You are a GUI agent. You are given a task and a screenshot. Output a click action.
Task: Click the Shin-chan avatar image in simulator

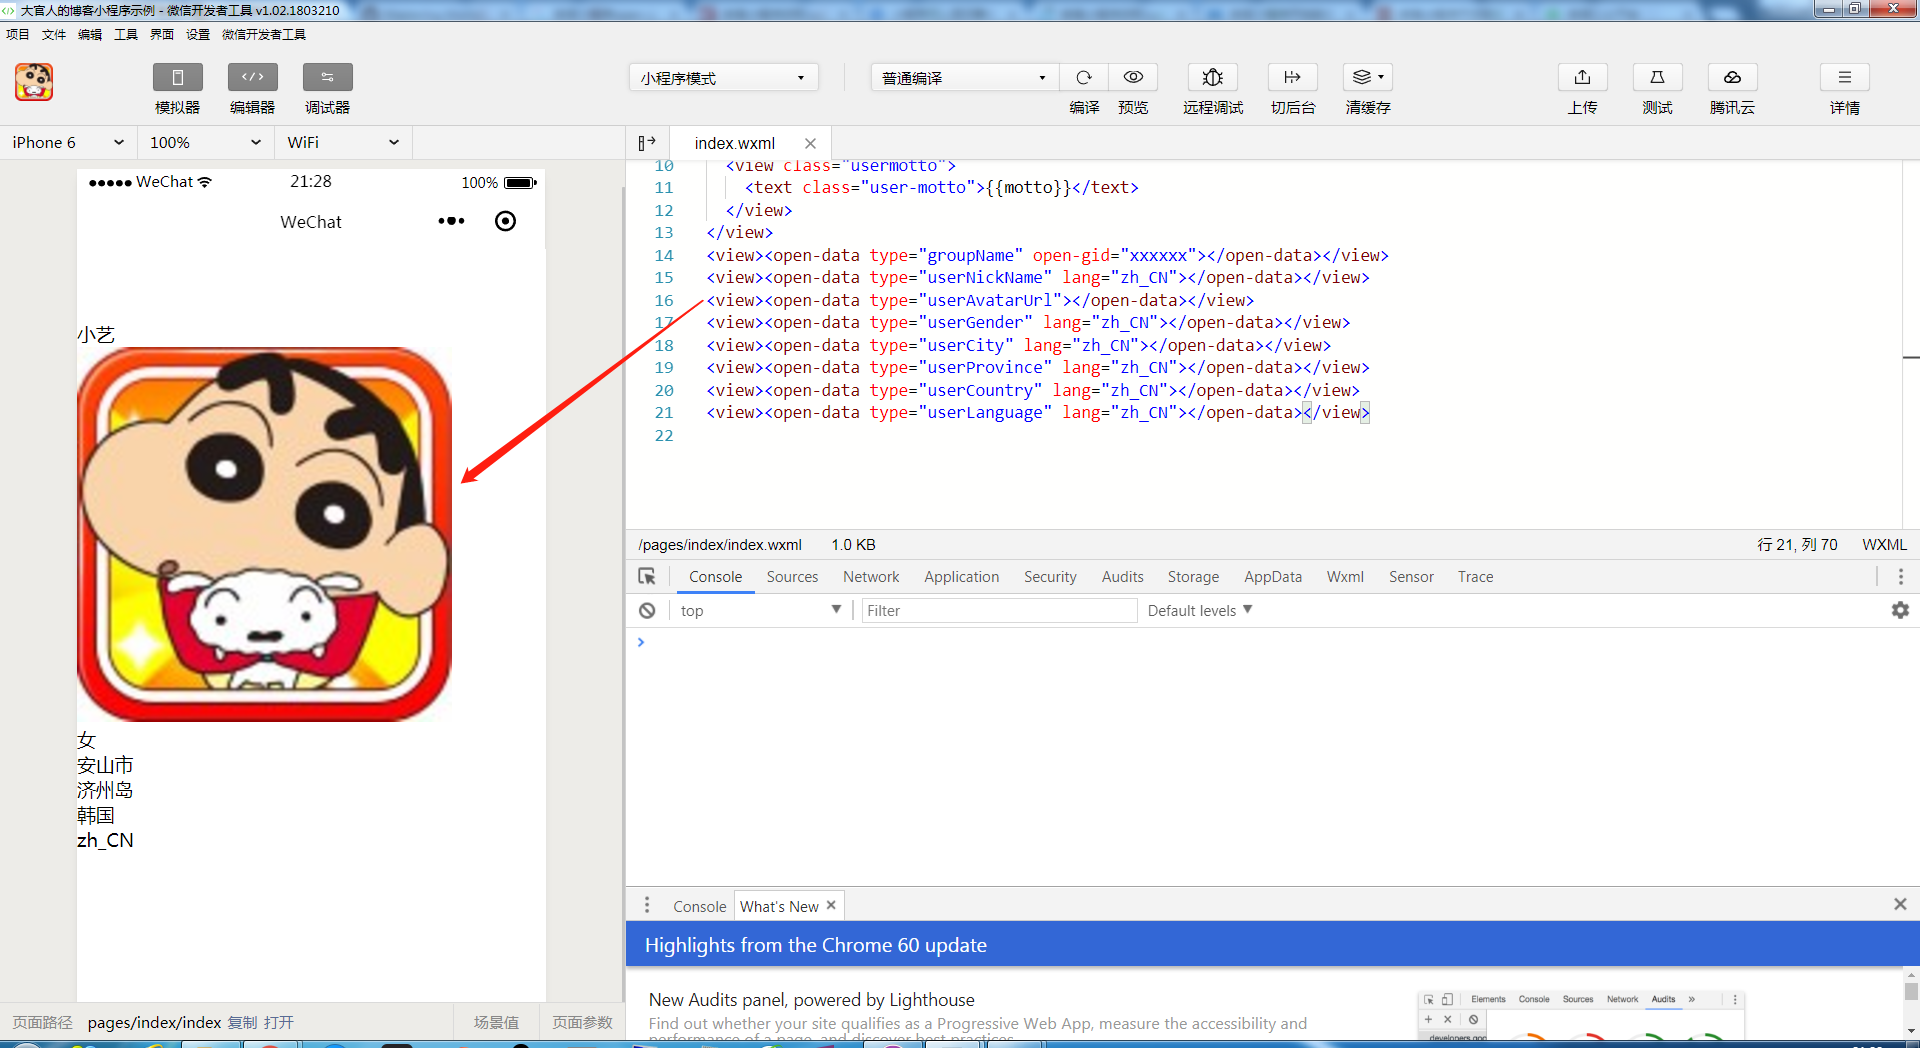pyautogui.click(x=264, y=534)
